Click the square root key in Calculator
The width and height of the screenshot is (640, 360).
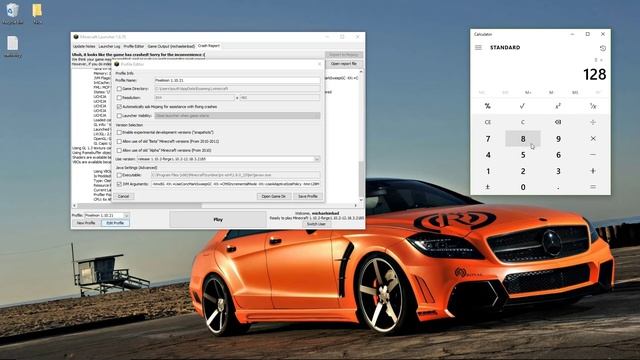522,106
